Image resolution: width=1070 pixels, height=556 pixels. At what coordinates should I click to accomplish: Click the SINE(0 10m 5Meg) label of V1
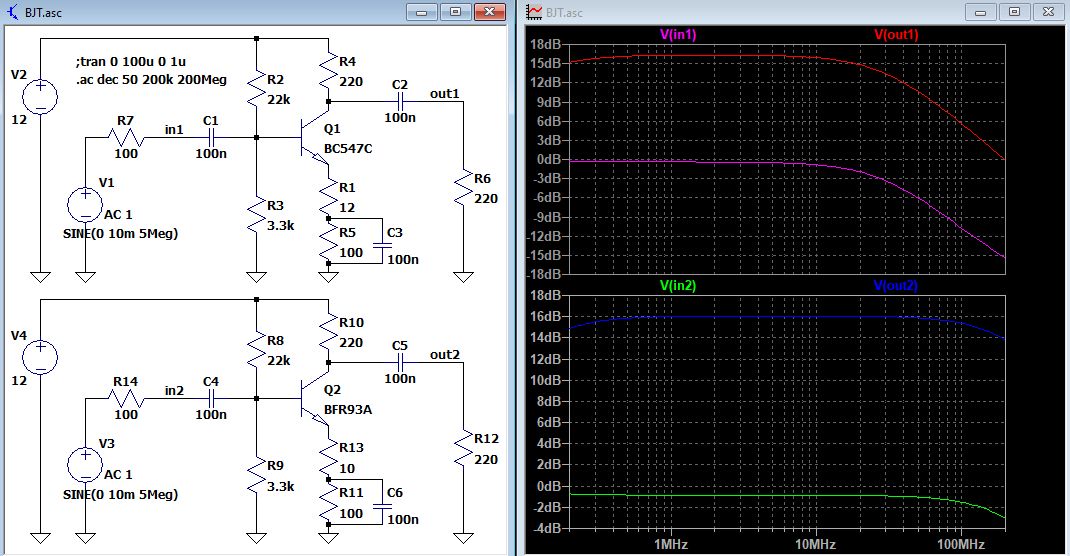[x=120, y=233]
